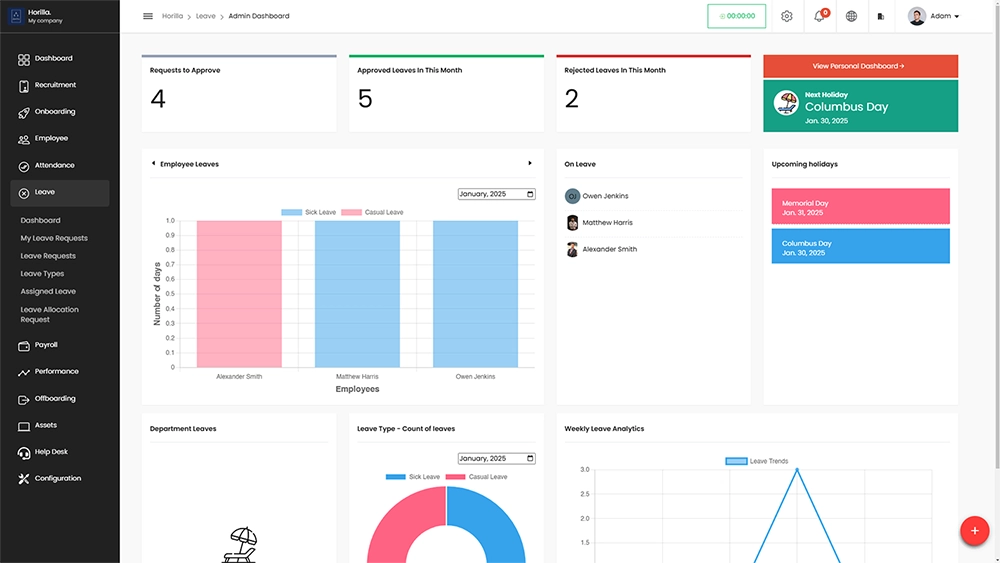Open the Leave Type chart month picker
Screen dimensions: 1000x563
click(496, 459)
